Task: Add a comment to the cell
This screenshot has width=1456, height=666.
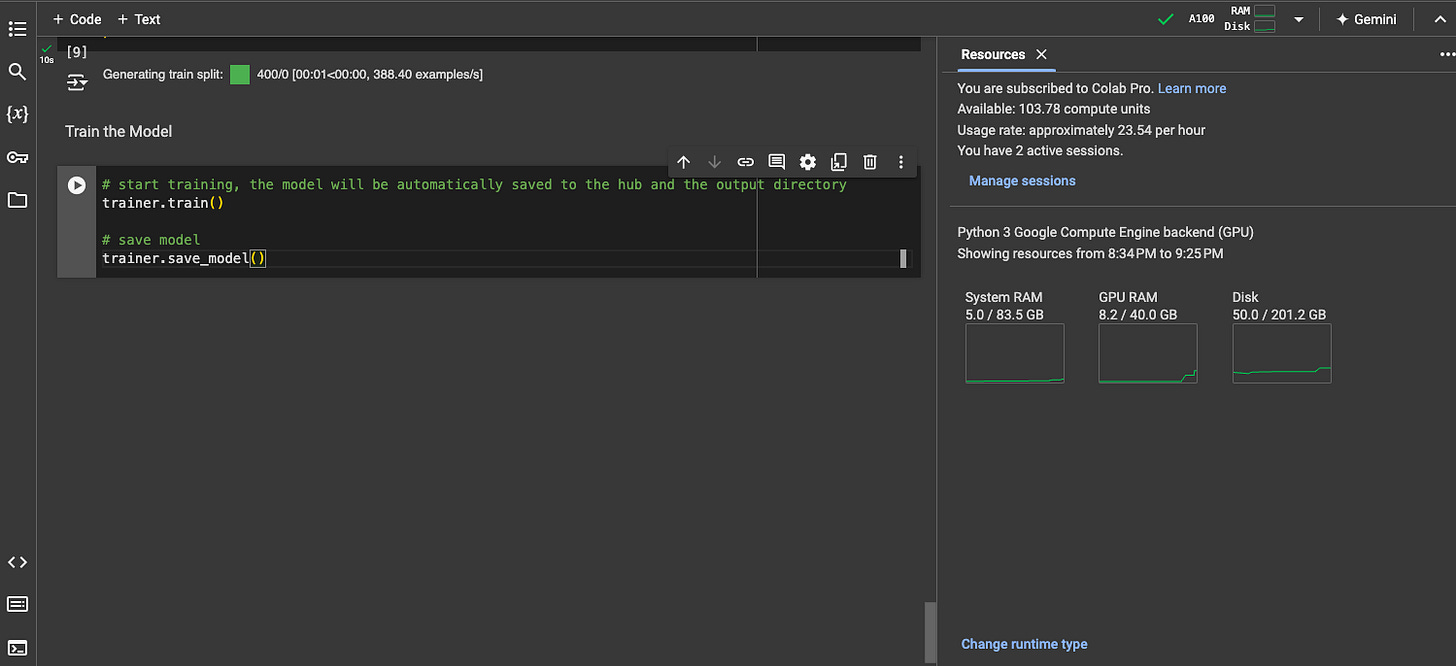Action: point(776,162)
